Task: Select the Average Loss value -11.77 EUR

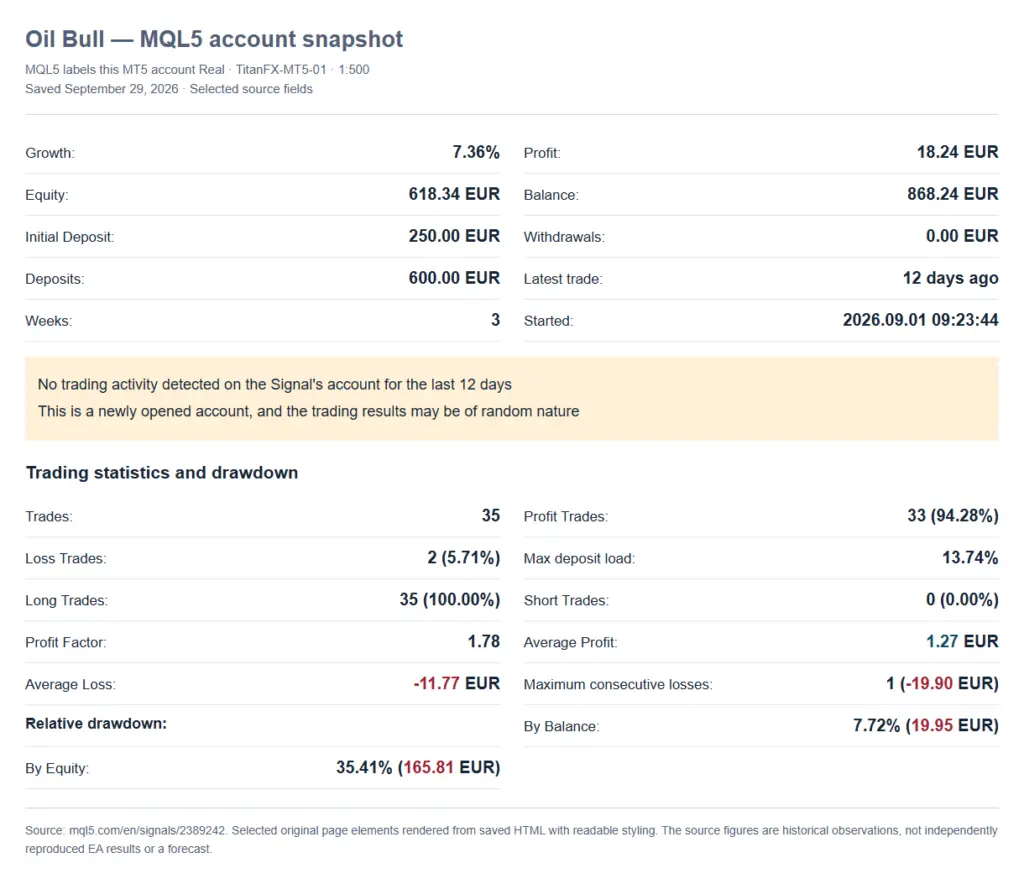Action: click(456, 683)
